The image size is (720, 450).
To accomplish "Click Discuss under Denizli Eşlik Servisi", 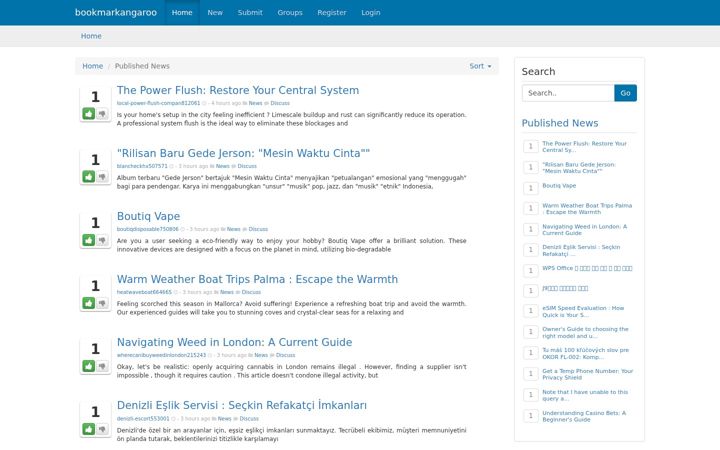I will [x=249, y=418].
